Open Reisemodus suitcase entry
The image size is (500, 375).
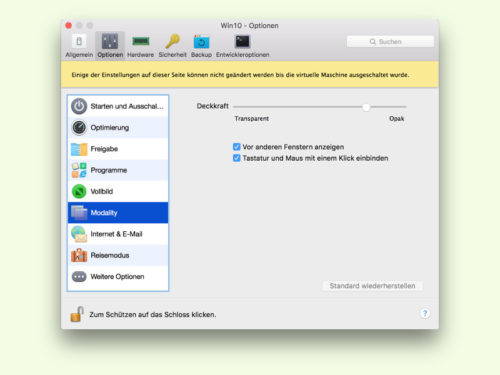tap(118, 255)
